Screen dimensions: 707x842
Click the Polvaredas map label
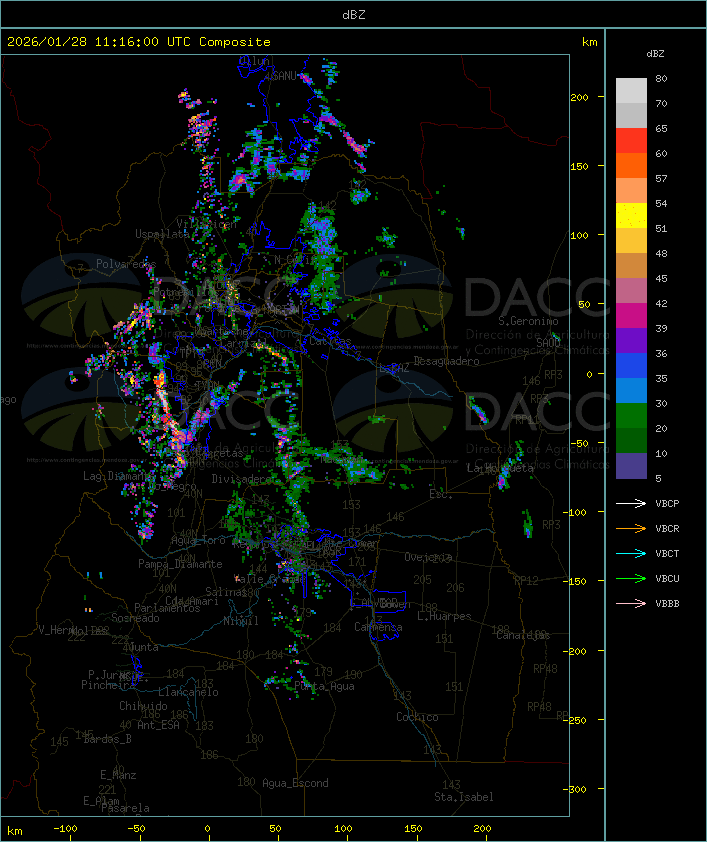(126, 264)
